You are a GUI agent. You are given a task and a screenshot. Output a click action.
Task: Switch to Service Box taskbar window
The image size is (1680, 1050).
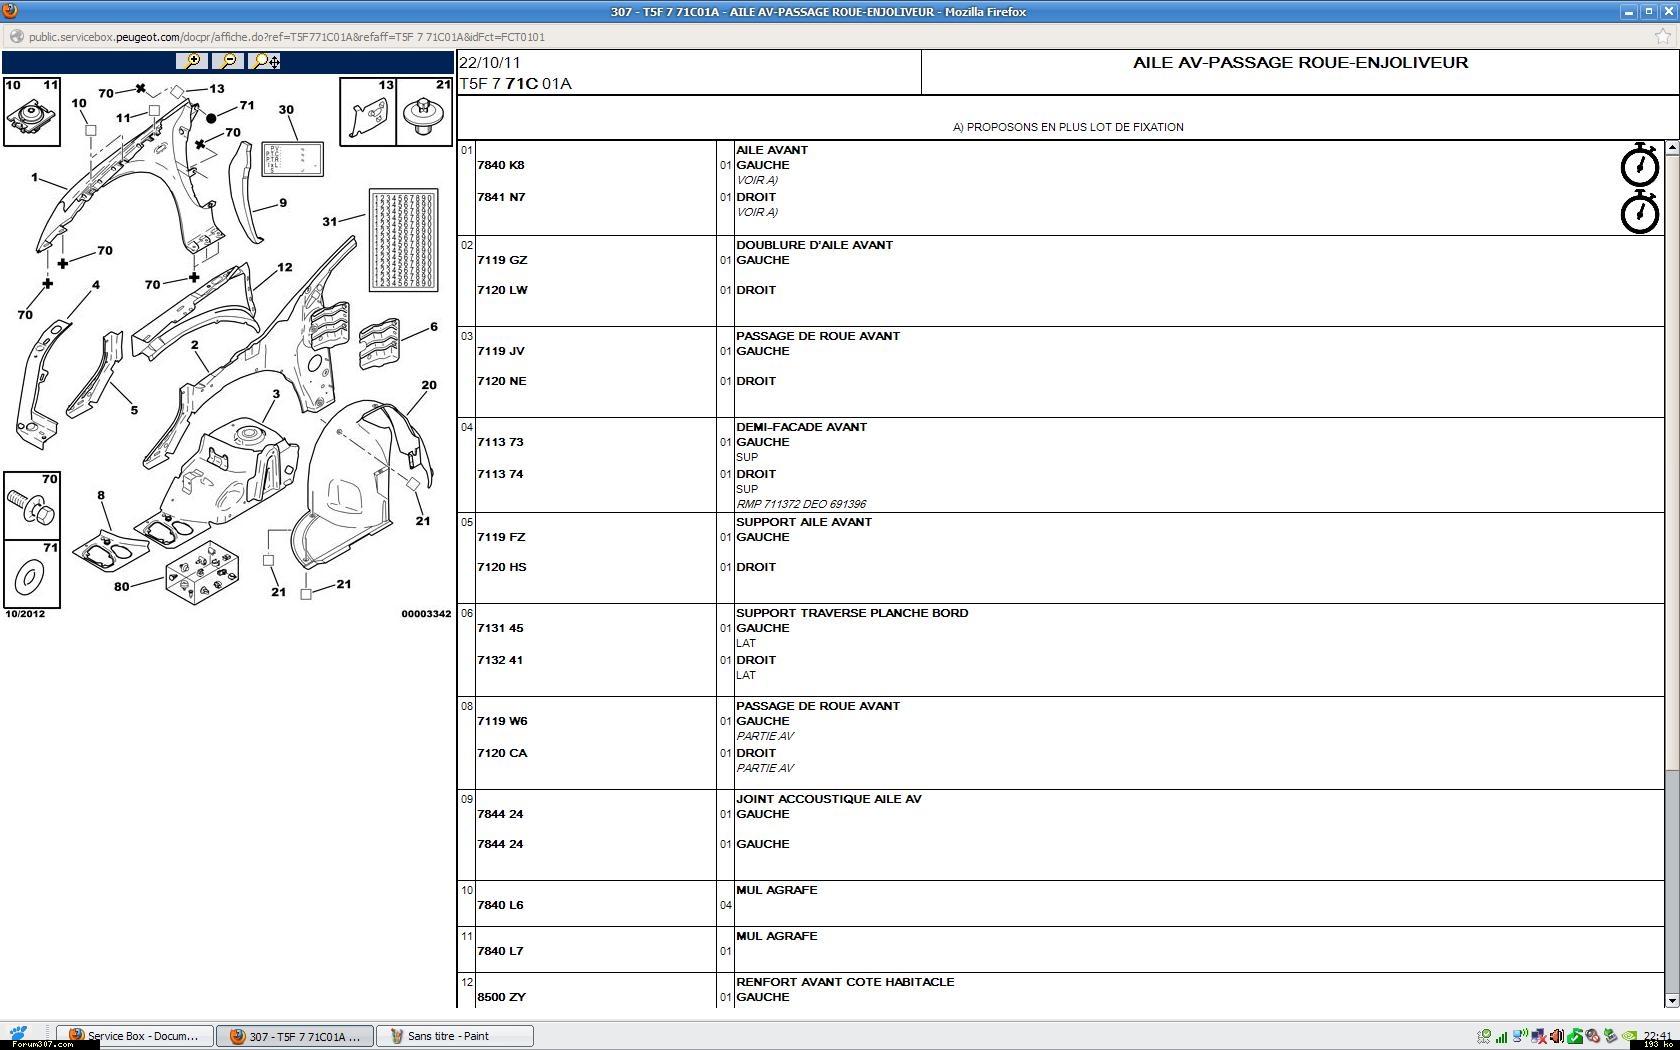click(x=135, y=1036)
